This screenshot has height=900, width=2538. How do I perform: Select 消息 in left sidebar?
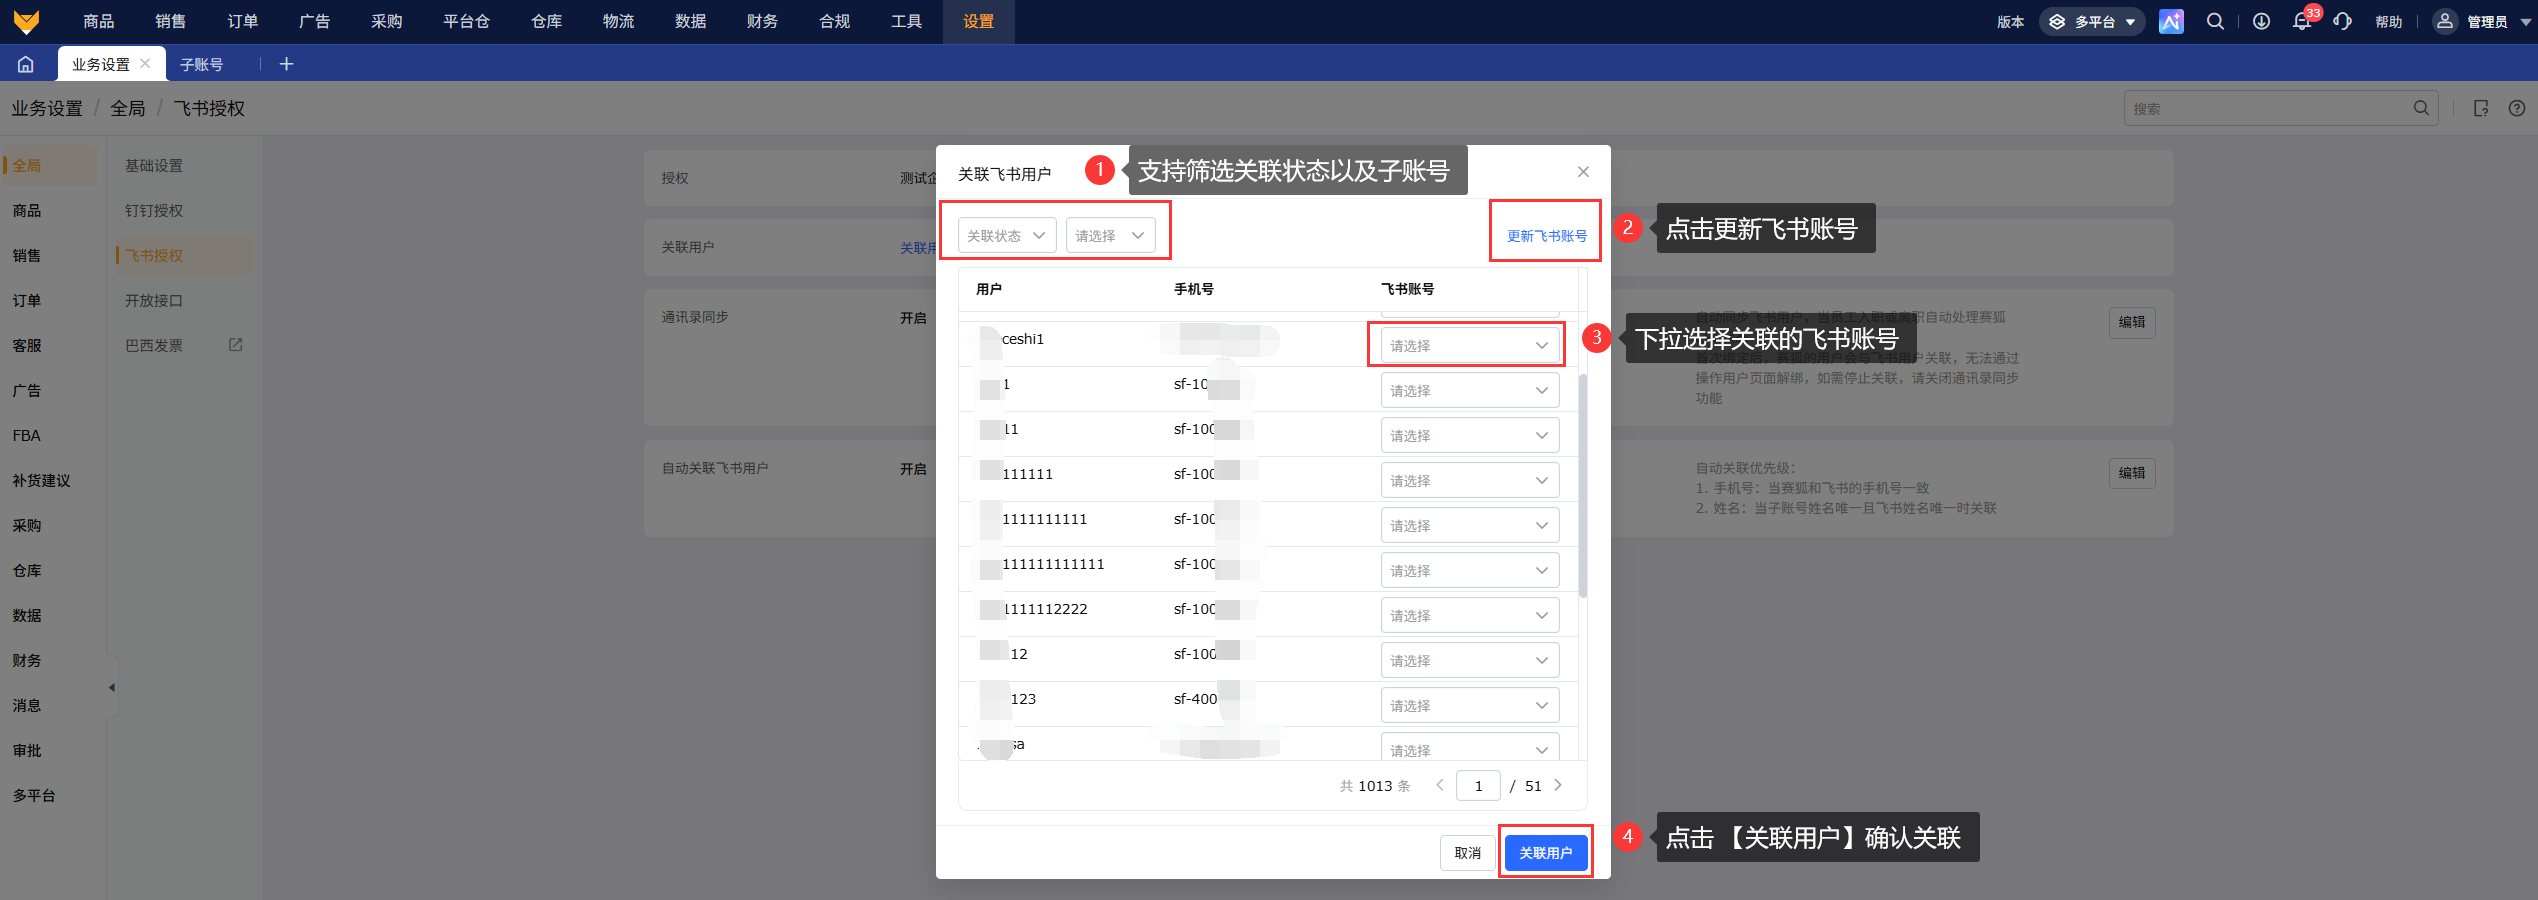click(x=27, y=705)
